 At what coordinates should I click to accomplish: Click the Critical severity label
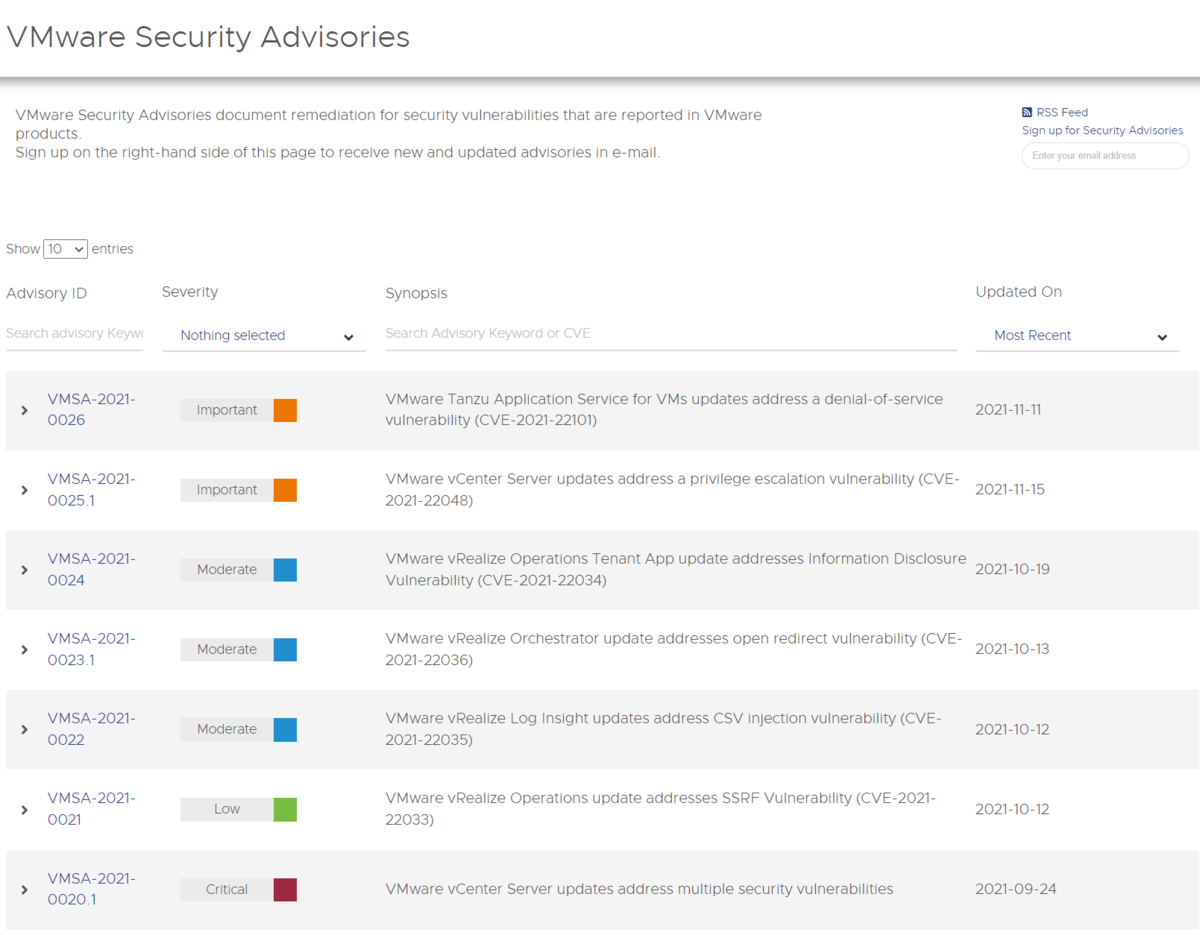[227, 890]
